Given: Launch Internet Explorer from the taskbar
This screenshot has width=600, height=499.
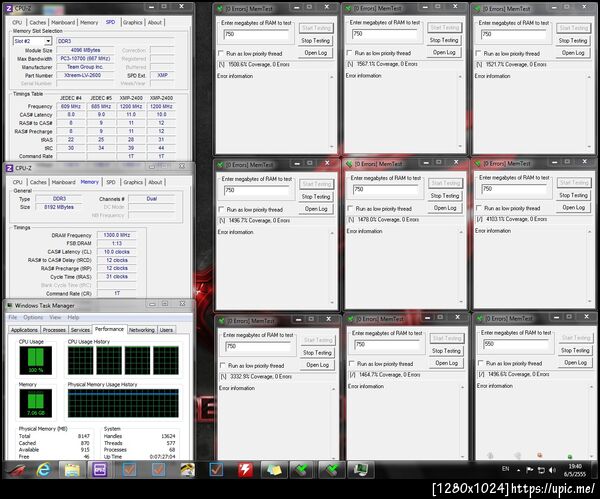Looking at the screenshot, I should click(43, 470).
